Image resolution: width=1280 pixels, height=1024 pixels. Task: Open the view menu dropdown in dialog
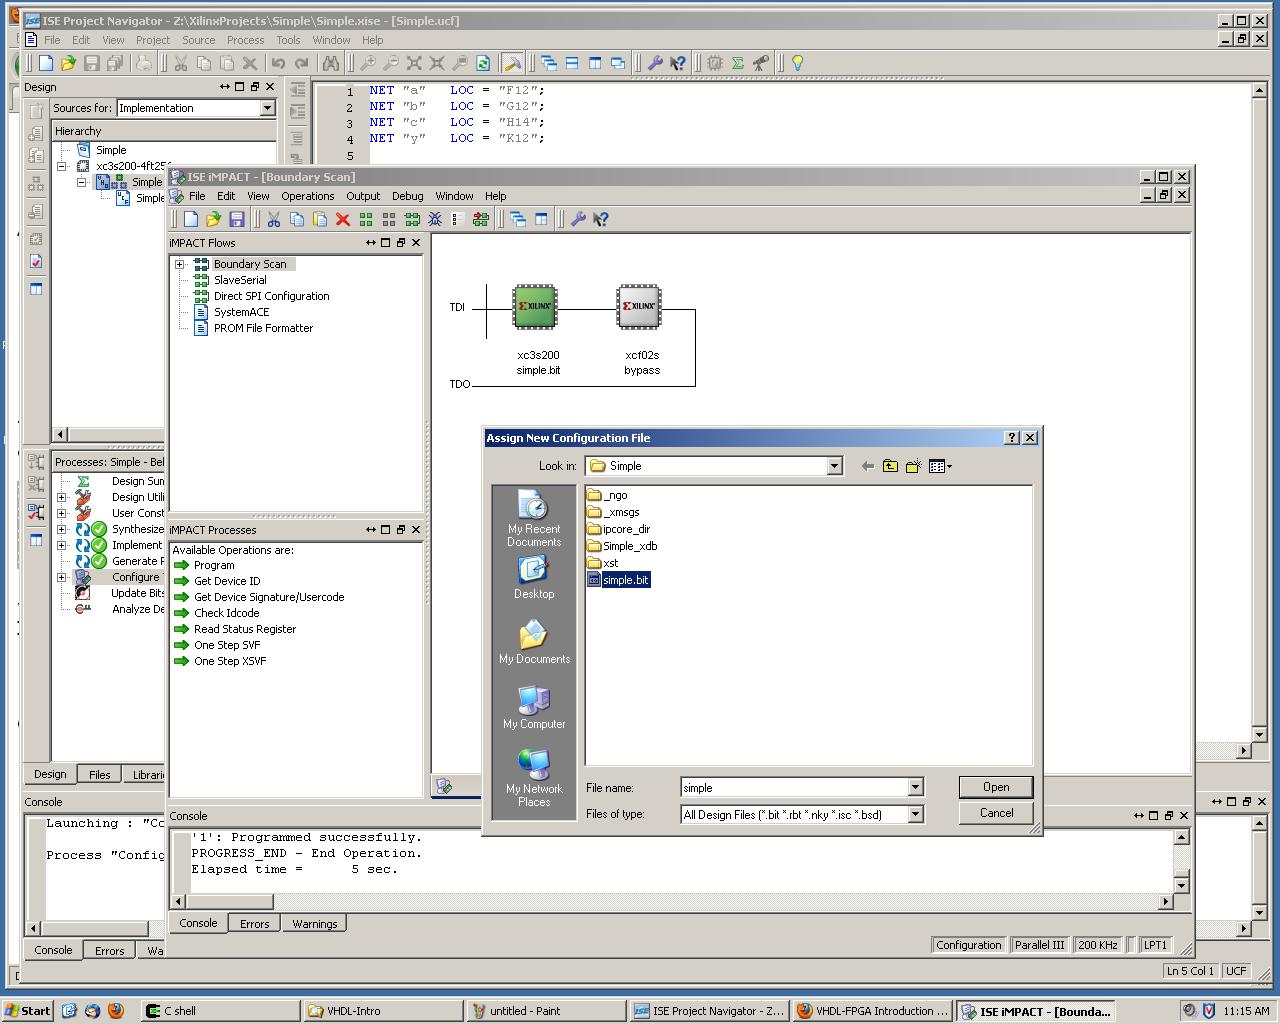click(x=940, y=466)
